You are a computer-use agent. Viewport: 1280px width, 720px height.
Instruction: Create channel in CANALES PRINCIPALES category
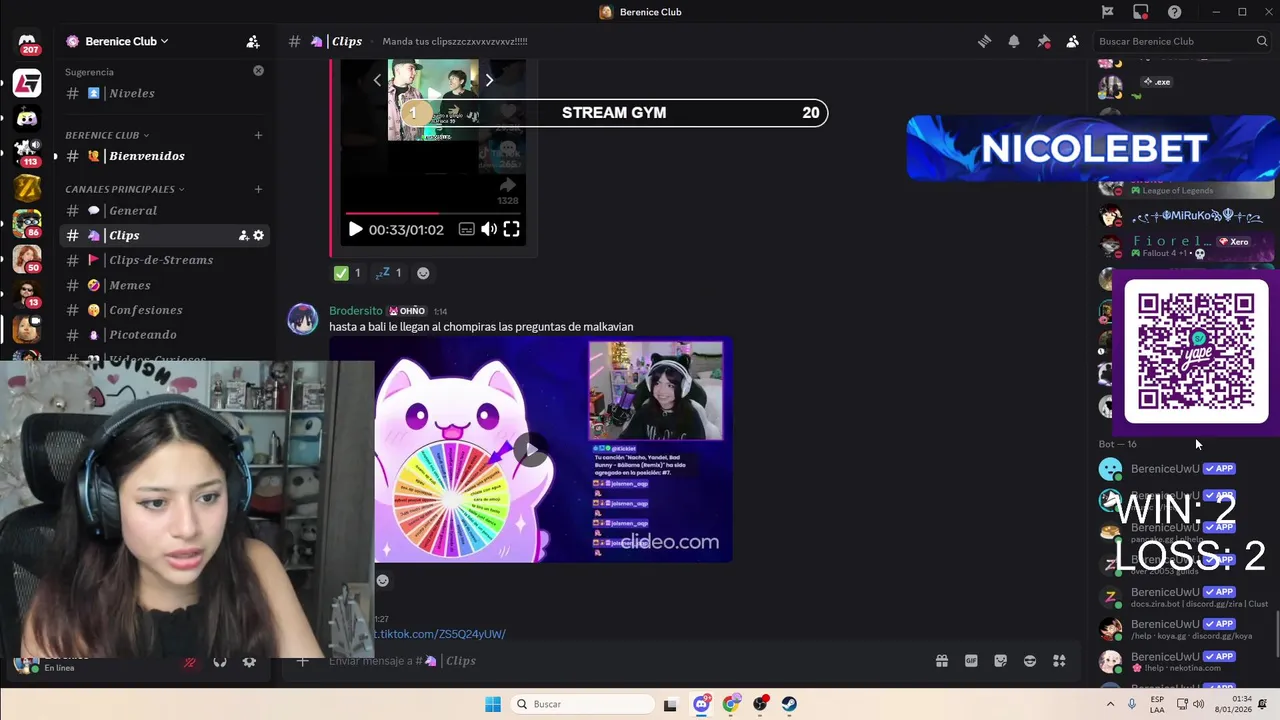coord(258,189)
